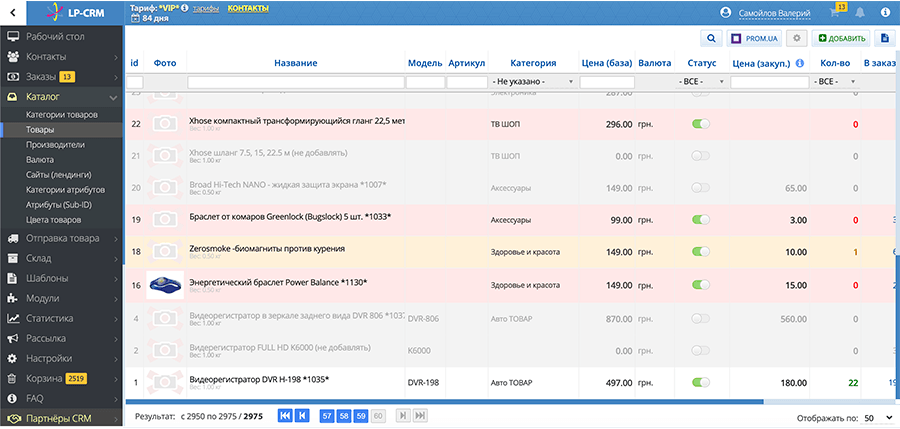The image size is (900, 429).
Task: Click the Название filter input field
Action: tap(296, 82)
